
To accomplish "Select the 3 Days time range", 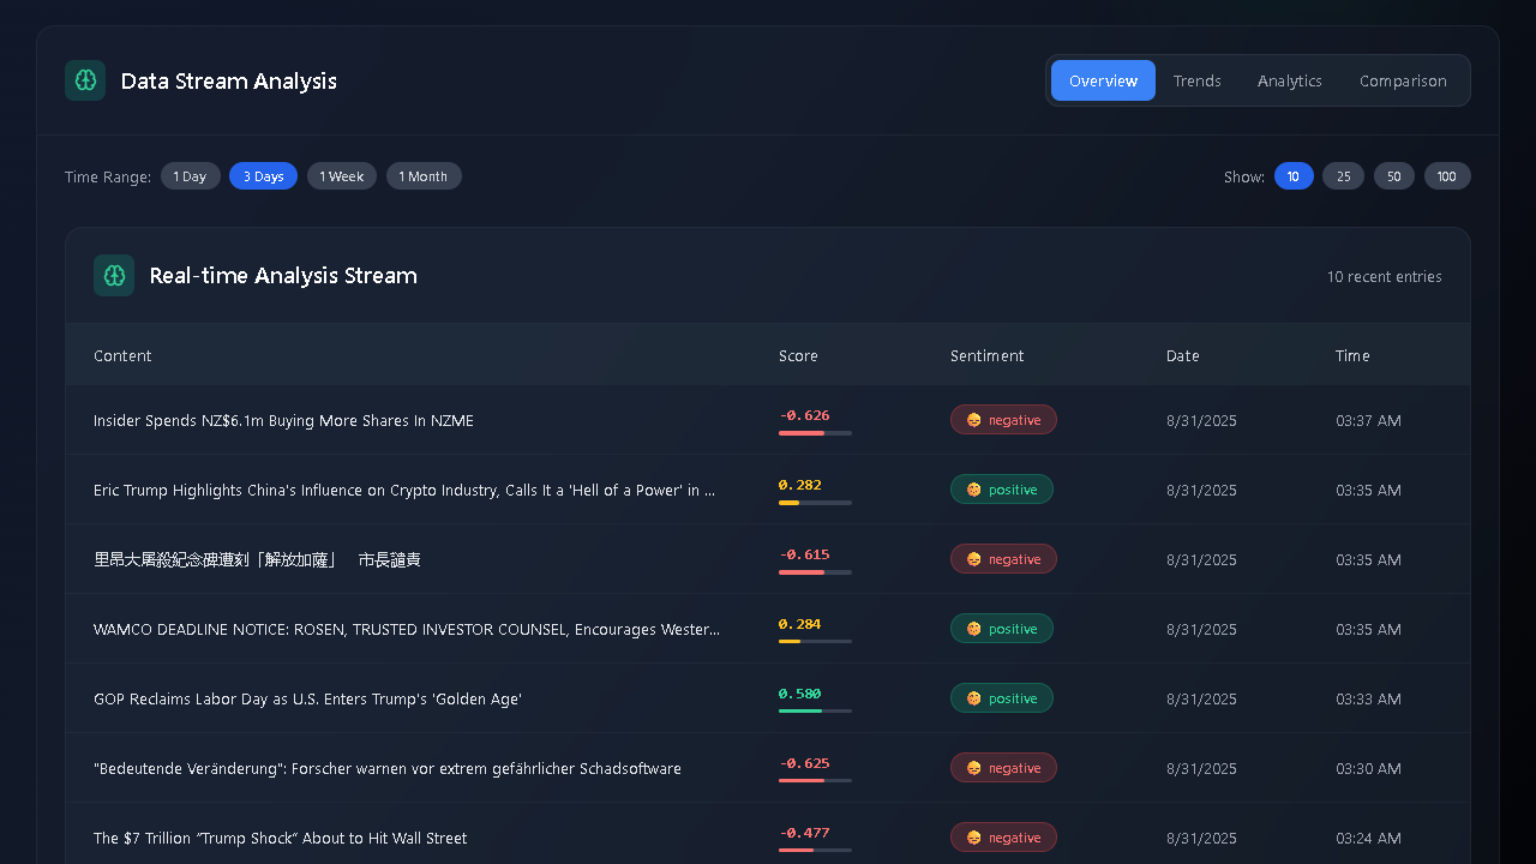I will pos(263,176).
